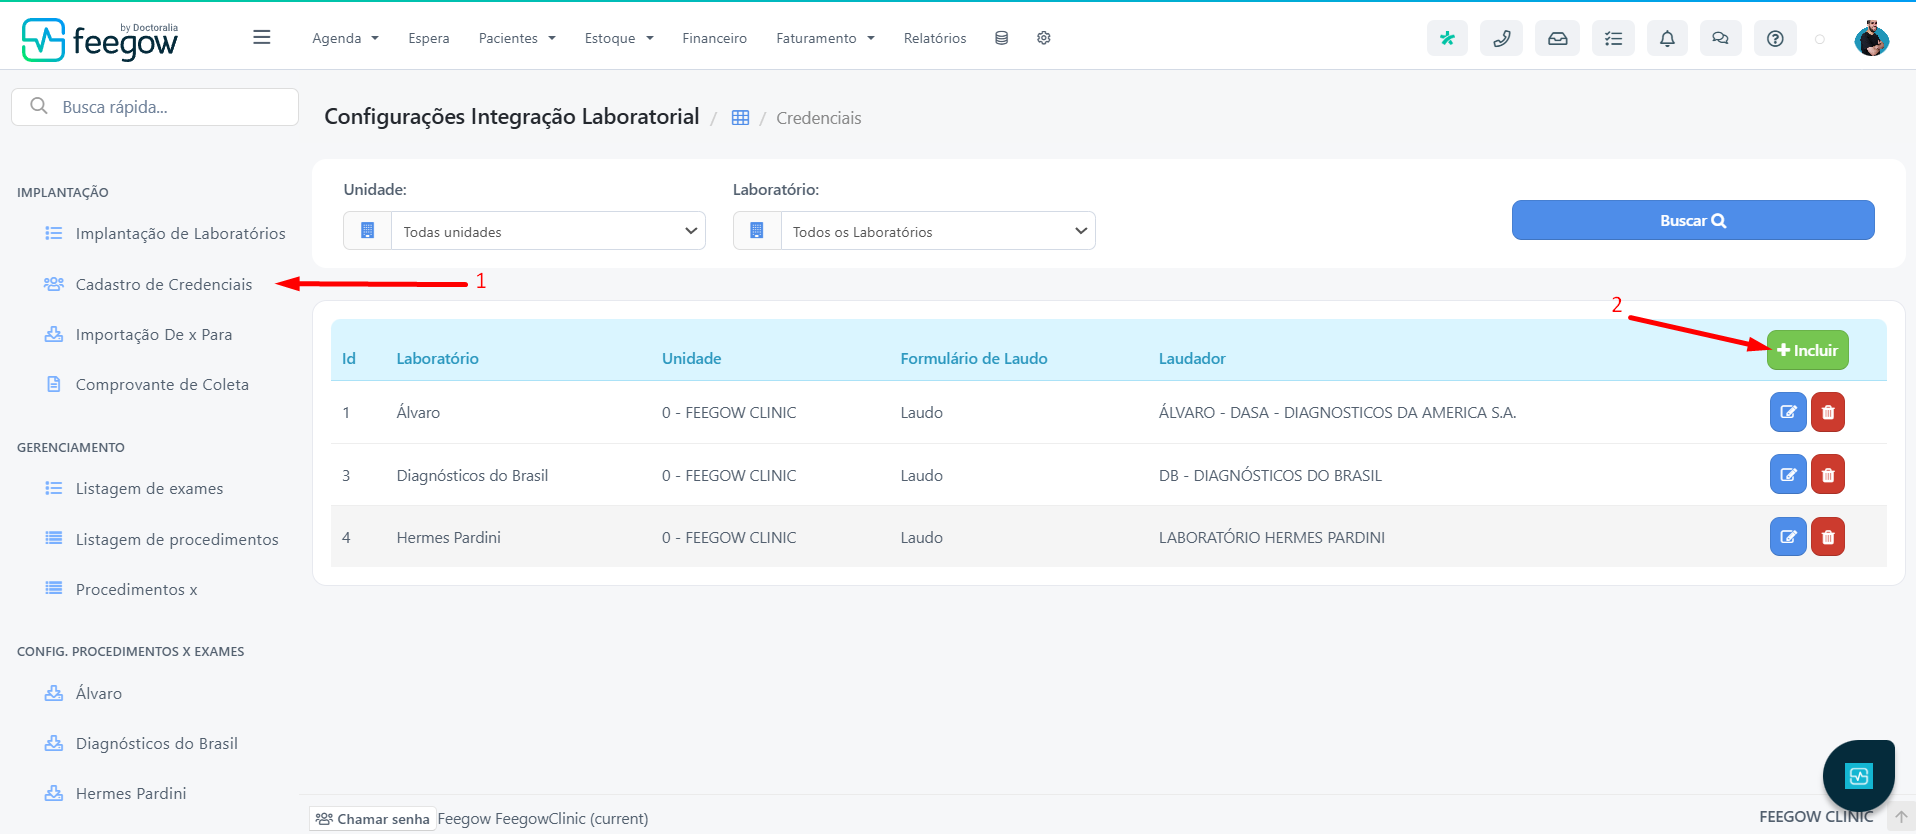Click the blue Buscar button

click(x=1693, y=220)
